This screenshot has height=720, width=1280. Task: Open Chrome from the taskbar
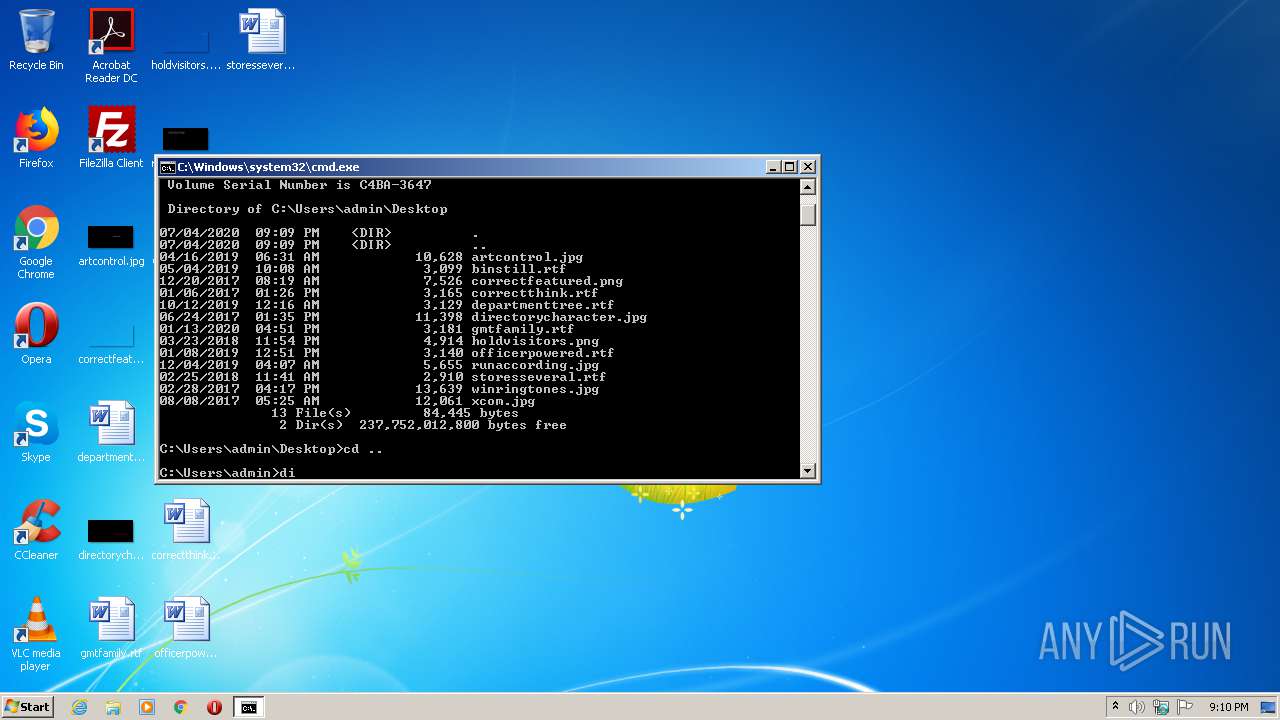point(181,707)
